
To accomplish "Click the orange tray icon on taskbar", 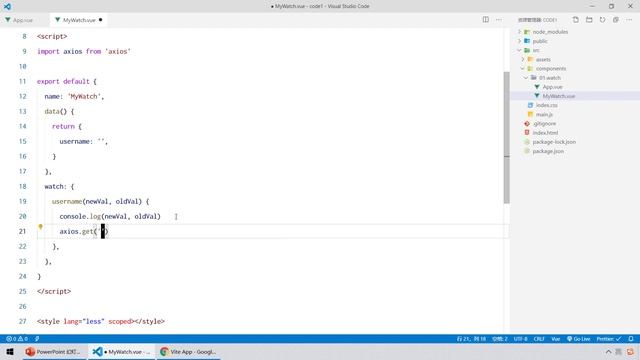I will point(631,351).
